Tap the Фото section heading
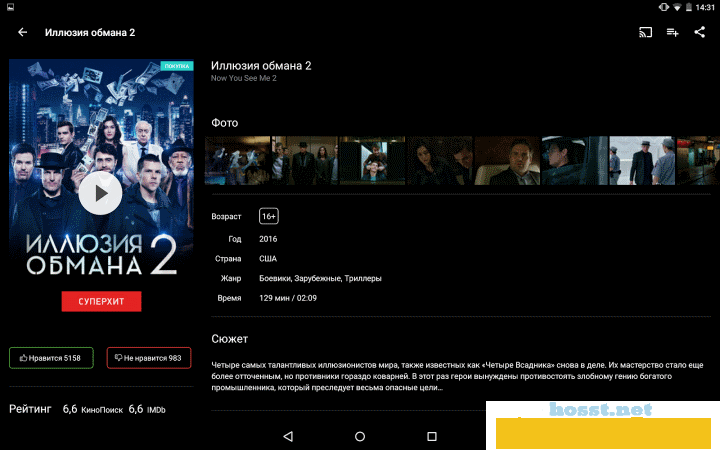The height and width of the screenshot is (450, 720). [225, 123]
